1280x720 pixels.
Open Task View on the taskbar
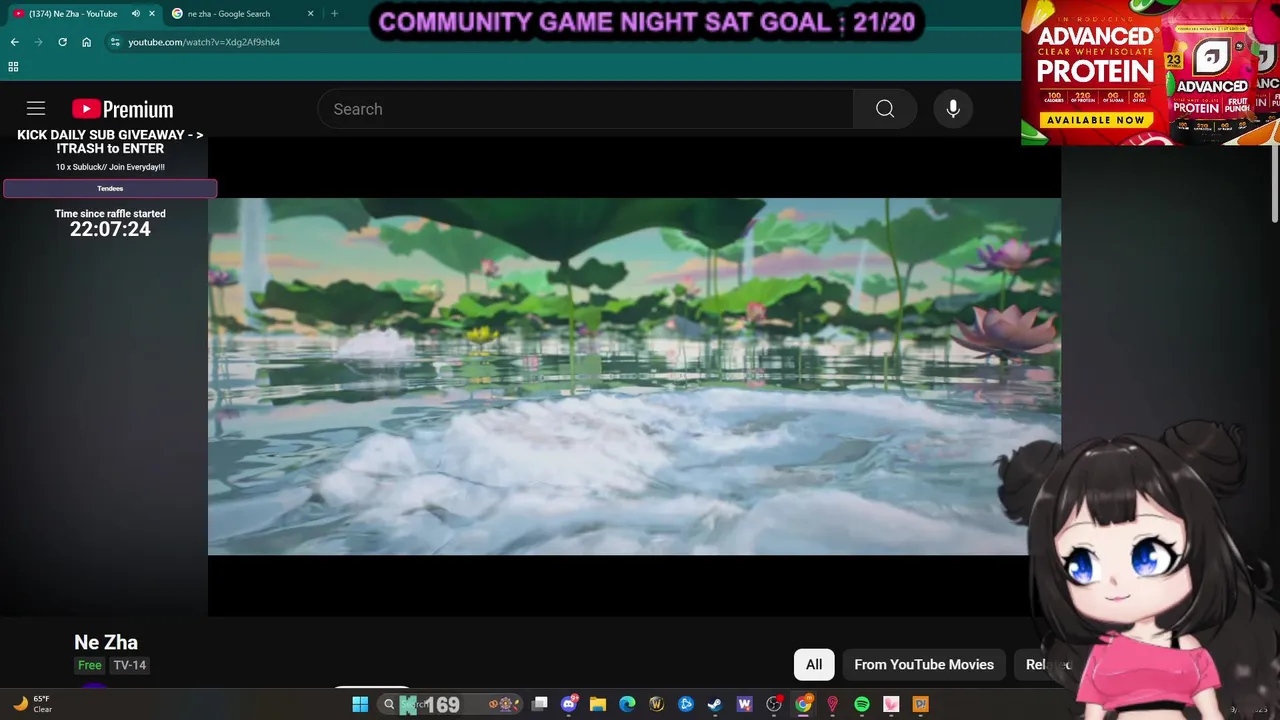click(x=540, y=704)
